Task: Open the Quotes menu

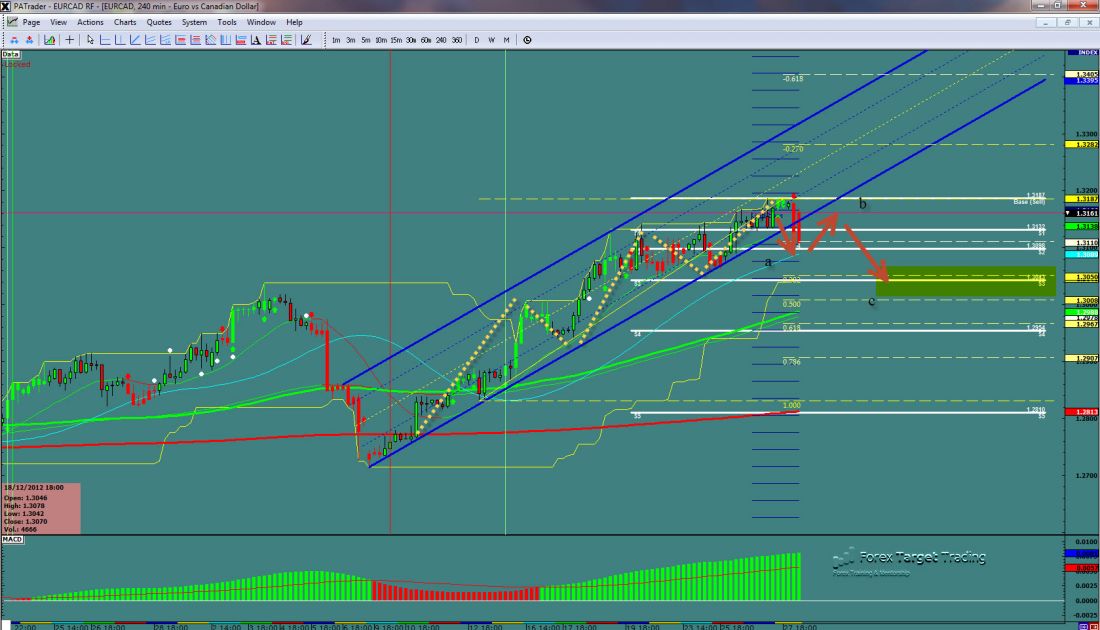Action: [x=158, y=21]
